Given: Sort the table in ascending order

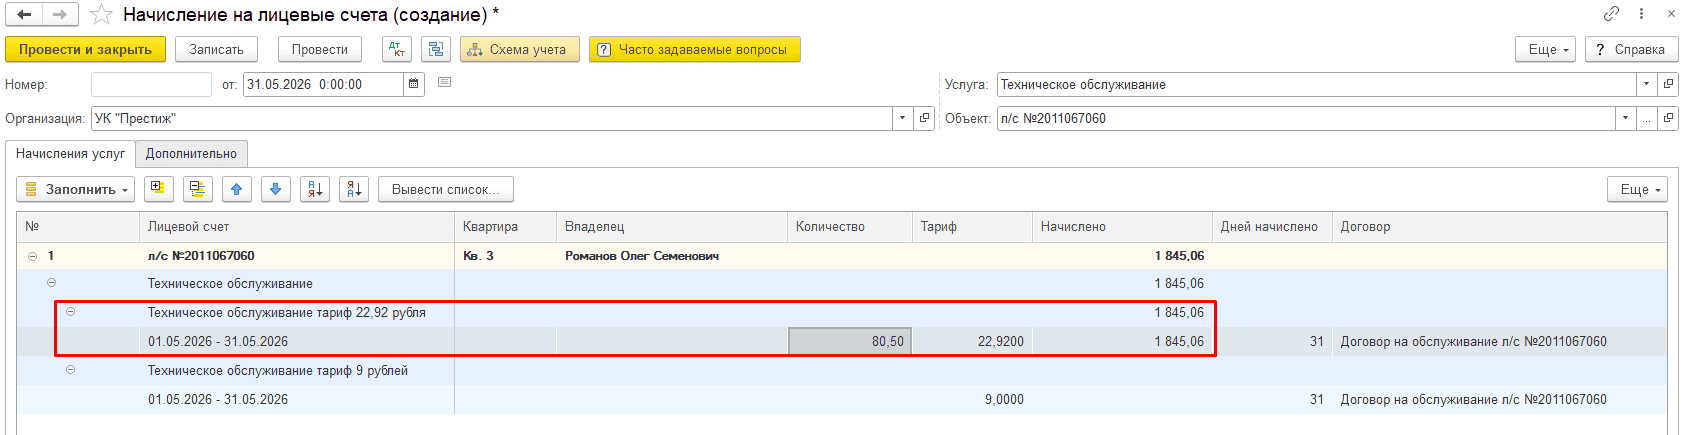Looking at the screenshot, I should pyautogui.click(x=315, y=189).
